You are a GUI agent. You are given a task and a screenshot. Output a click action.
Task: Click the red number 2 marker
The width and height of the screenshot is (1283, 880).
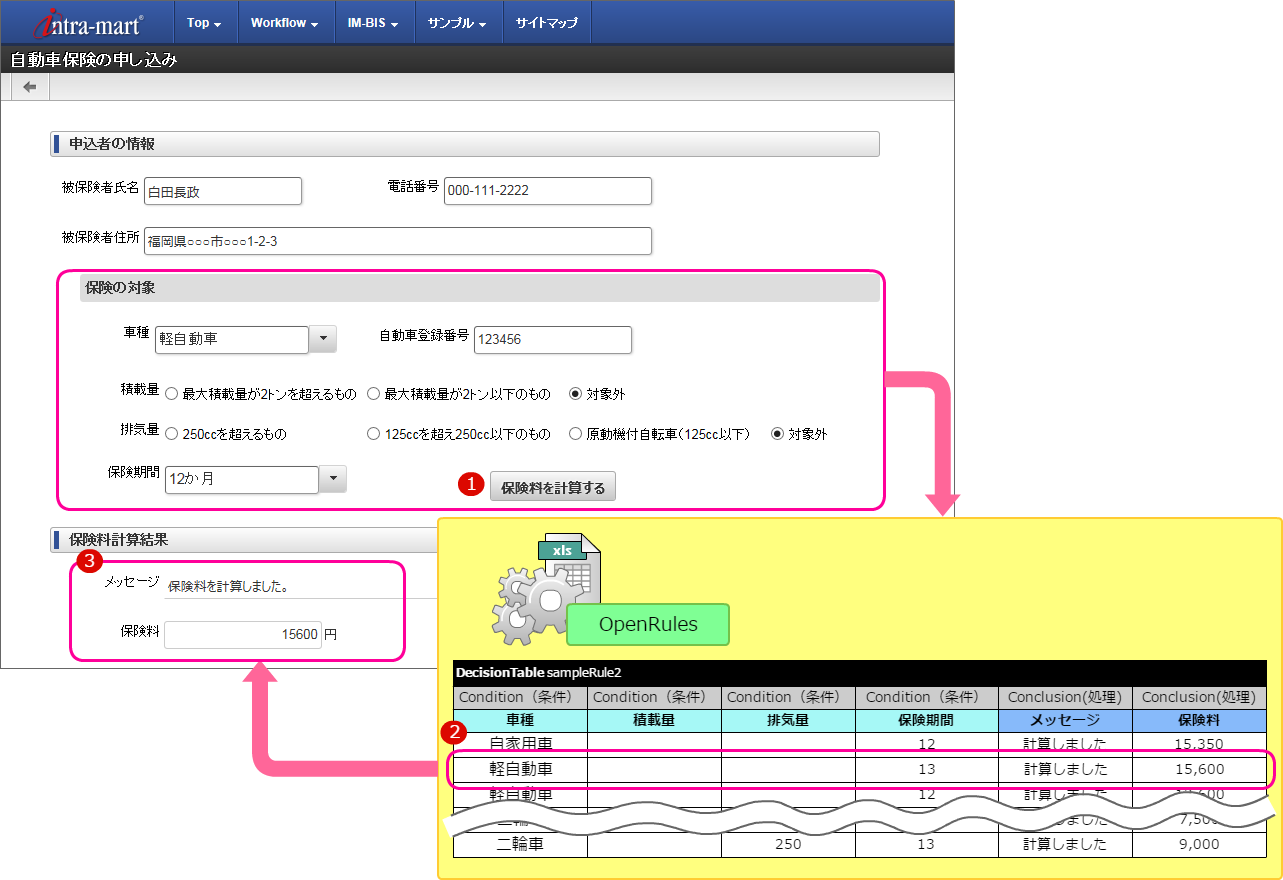[x=454, y=731]
